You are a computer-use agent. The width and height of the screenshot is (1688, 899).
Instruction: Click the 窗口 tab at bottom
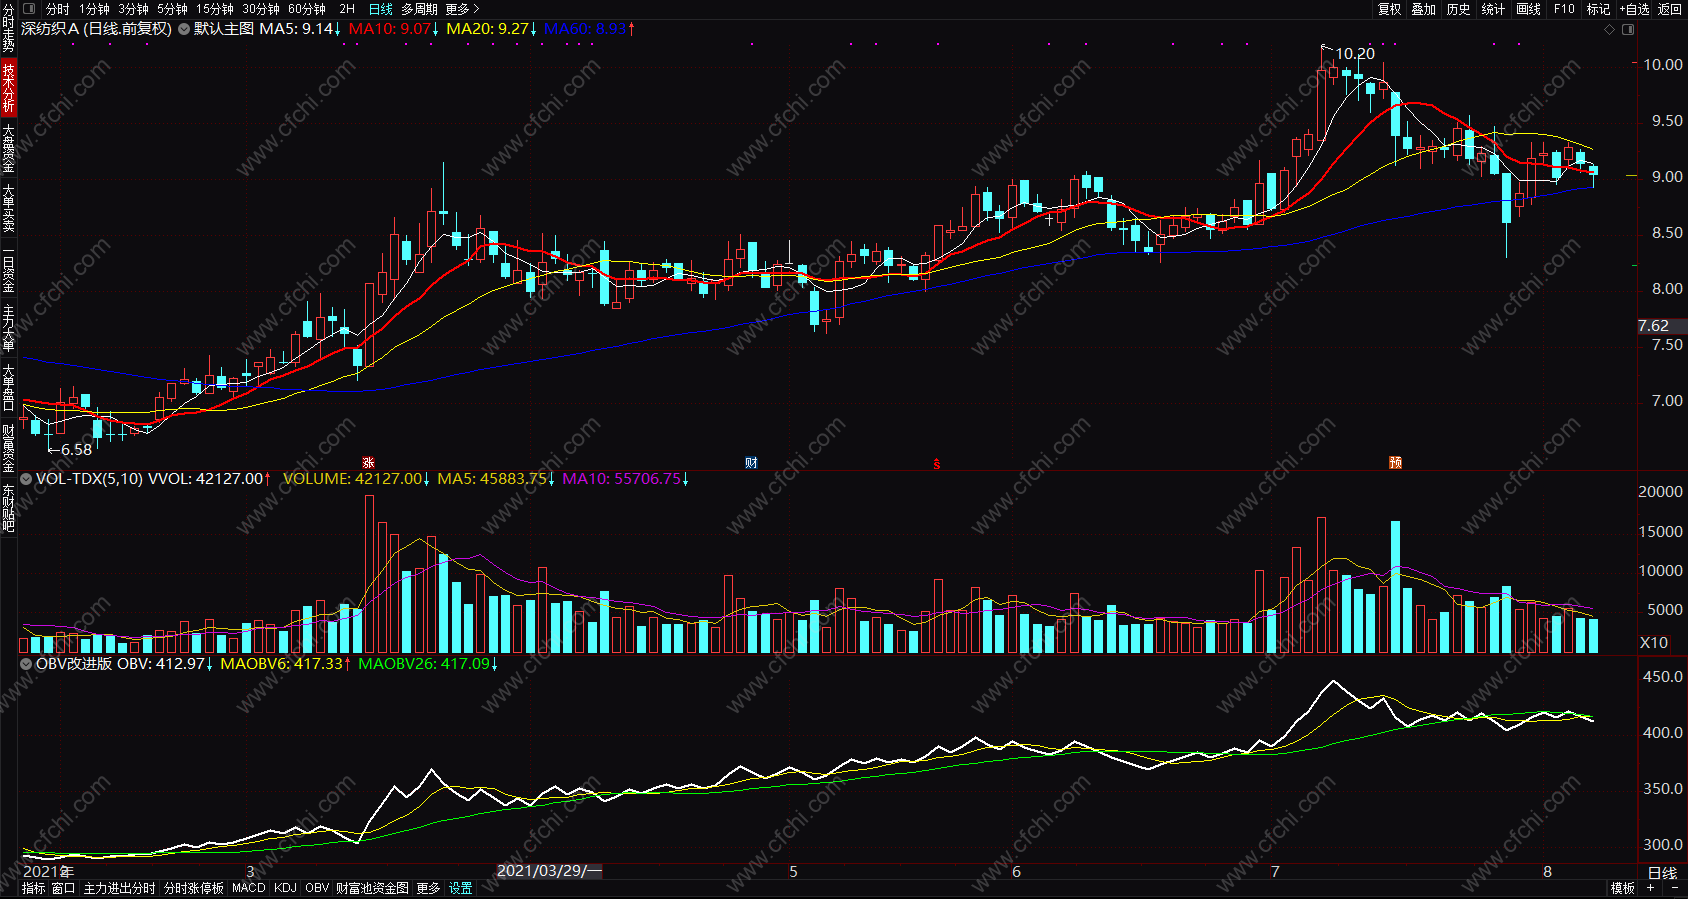63,888
